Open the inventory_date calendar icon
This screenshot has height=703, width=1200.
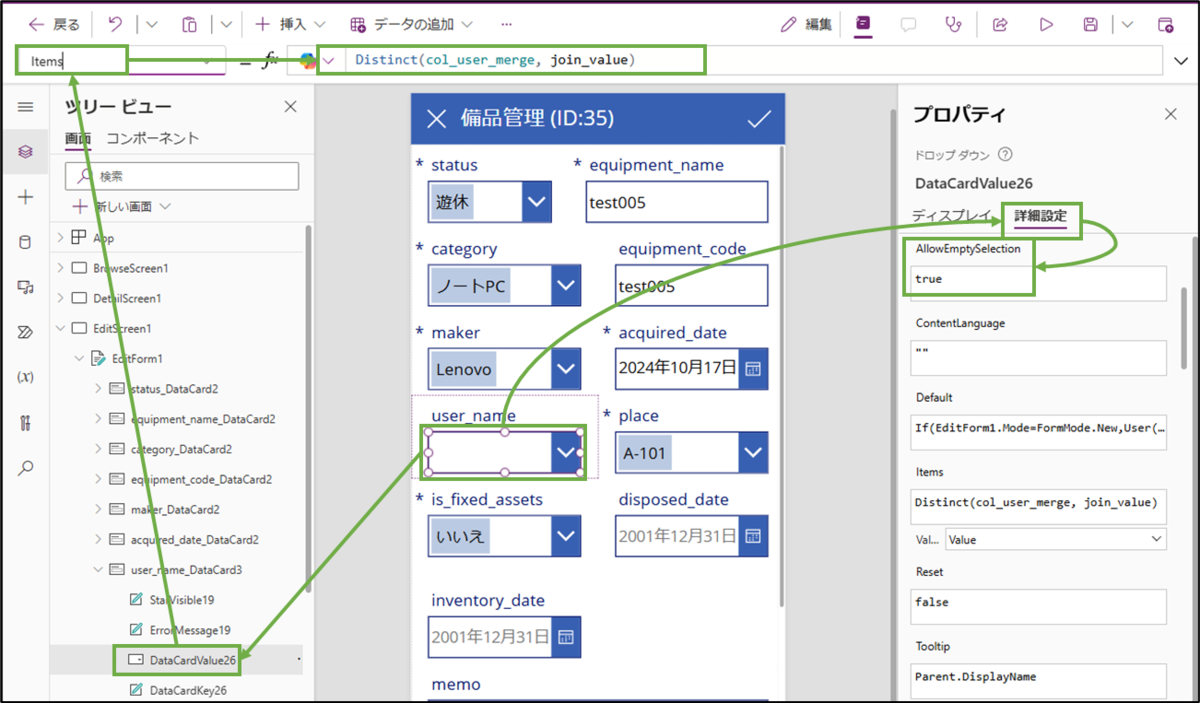566,636
